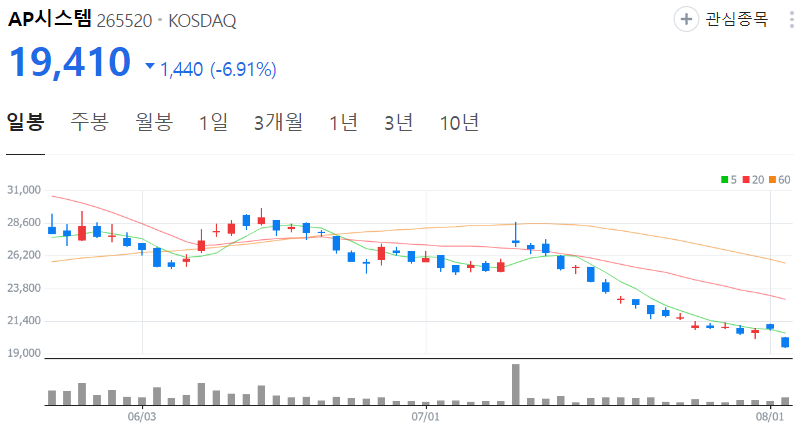Switch to the 월봉 monthly chart tab
Image resolution: width=803 pixels, height=427 pixels.
(x=154, y=123)
